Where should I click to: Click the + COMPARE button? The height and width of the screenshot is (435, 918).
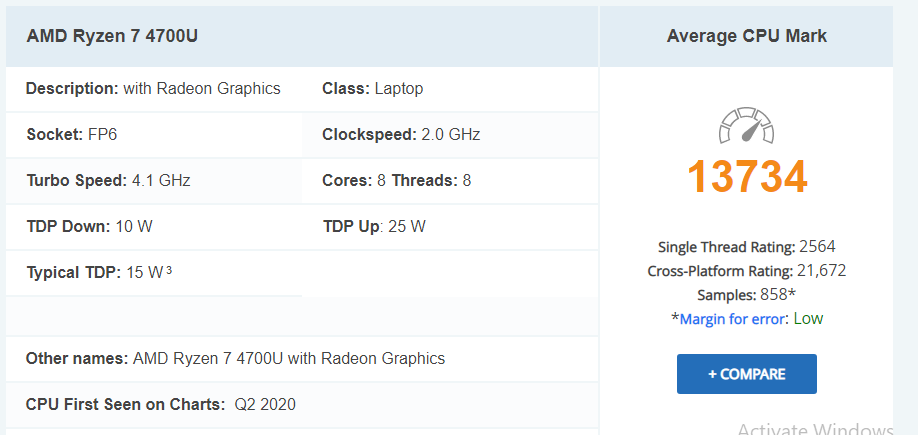click(x=746, y=374)
